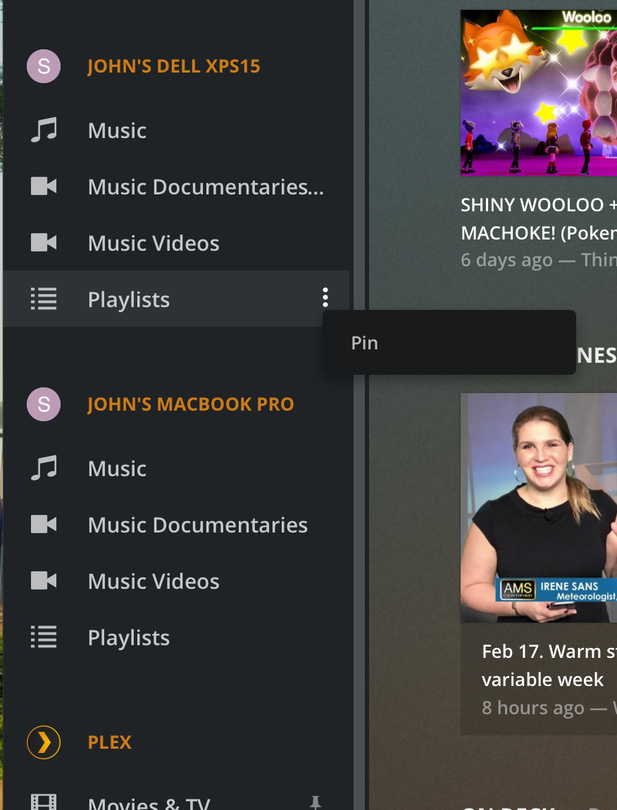This screenshot has height=810, width=617.
Task: Choose Pin from the context menu
Action: click(x=449, y=342)
